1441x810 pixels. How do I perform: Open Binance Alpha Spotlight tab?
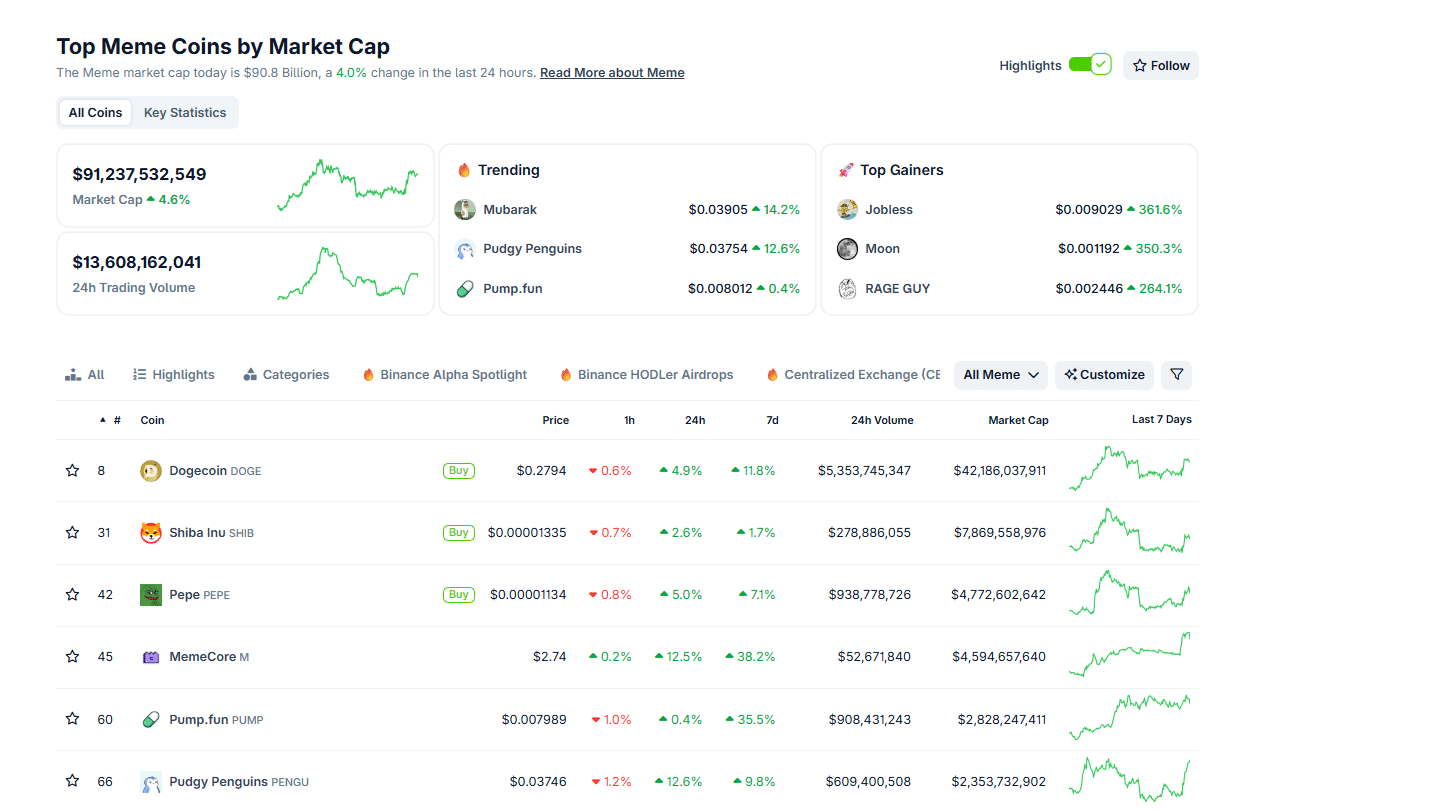[444, 375]
